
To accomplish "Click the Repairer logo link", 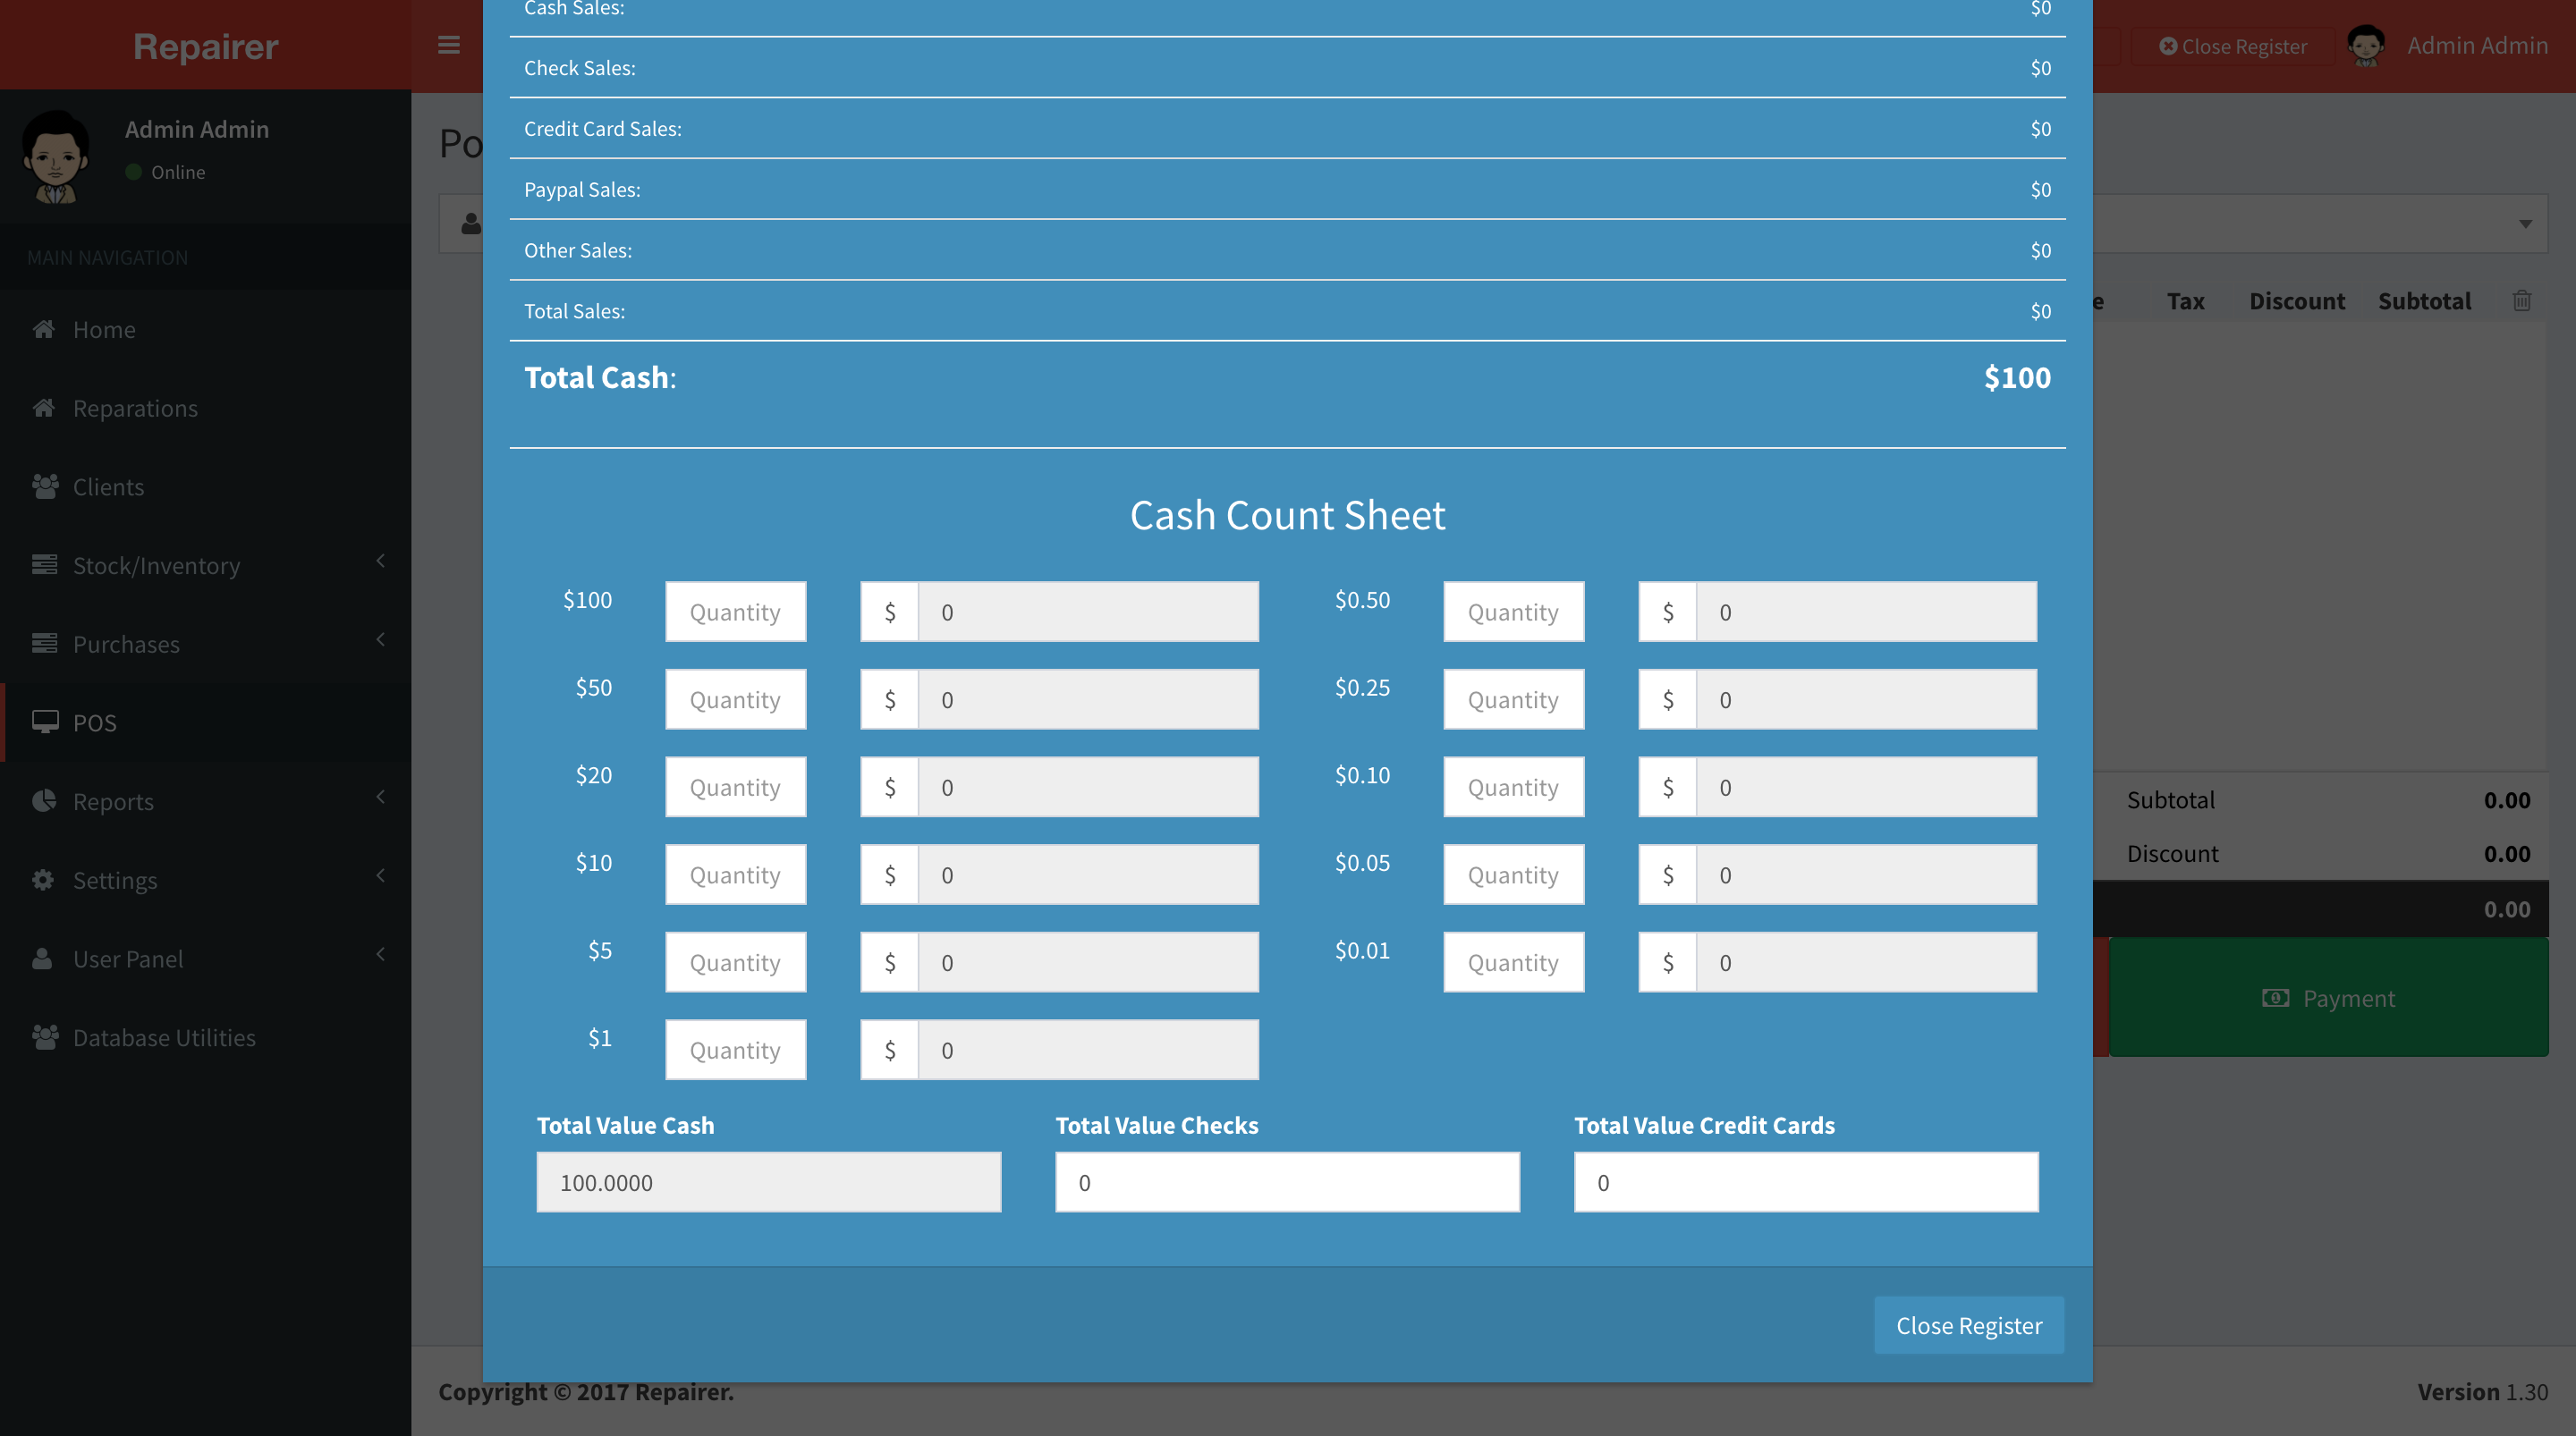I will pos(206,46).
